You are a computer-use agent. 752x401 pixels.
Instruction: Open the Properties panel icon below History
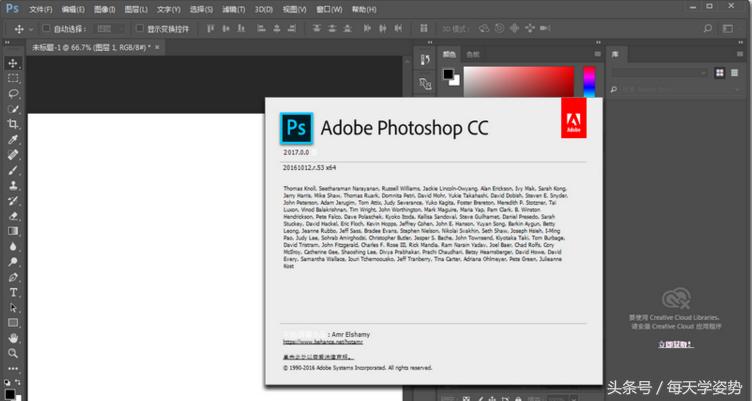click(x=425, y=84)
